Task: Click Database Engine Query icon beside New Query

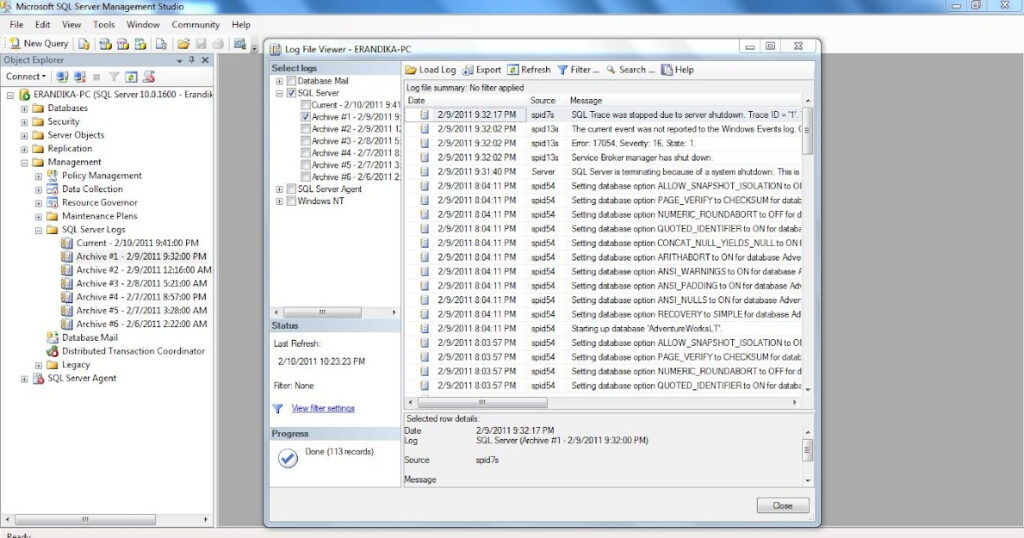Action: point(84,44)
